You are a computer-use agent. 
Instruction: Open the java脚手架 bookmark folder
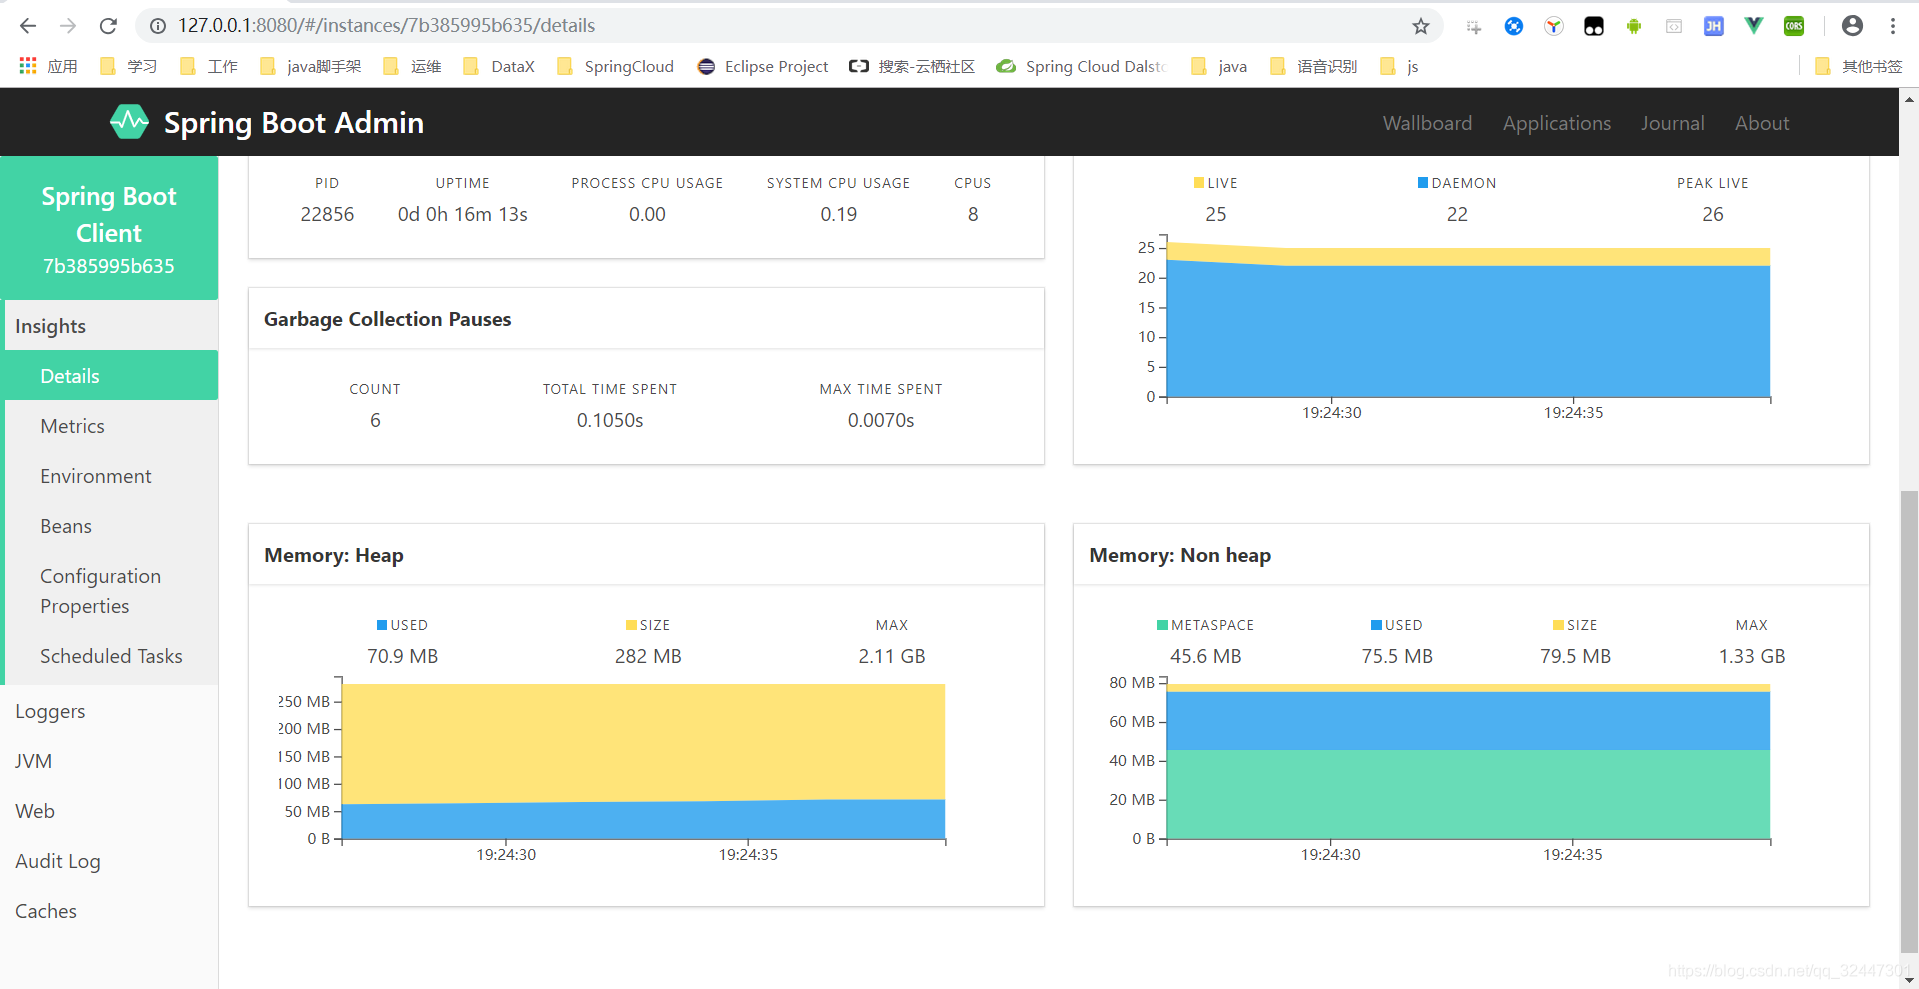click(311, 66)
